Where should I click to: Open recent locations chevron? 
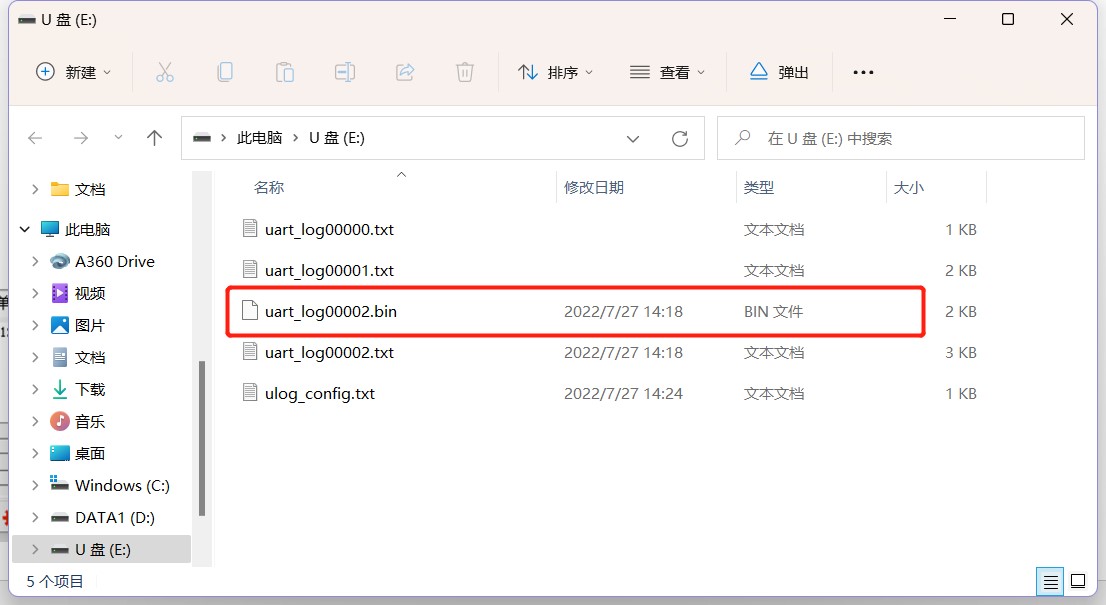pyautogui.click(x=118, y=138)
